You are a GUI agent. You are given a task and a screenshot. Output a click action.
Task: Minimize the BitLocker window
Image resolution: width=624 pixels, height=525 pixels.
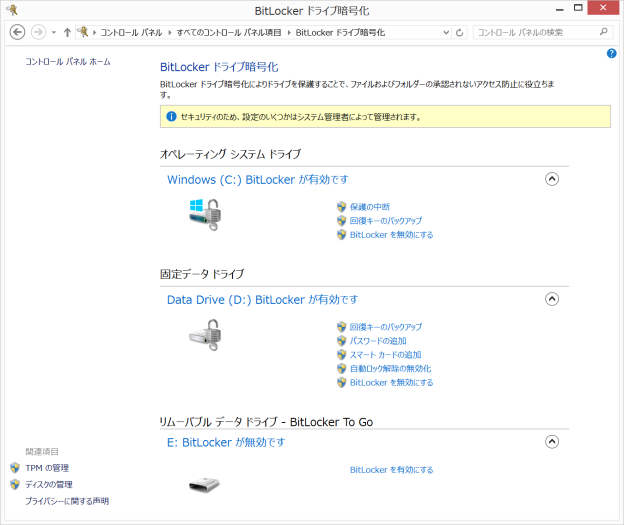pos(560,9)
